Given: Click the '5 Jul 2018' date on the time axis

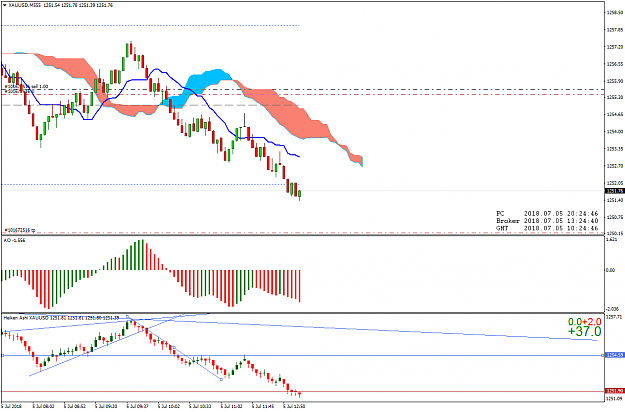Looking at the screenshot, I should coord(12,406).
